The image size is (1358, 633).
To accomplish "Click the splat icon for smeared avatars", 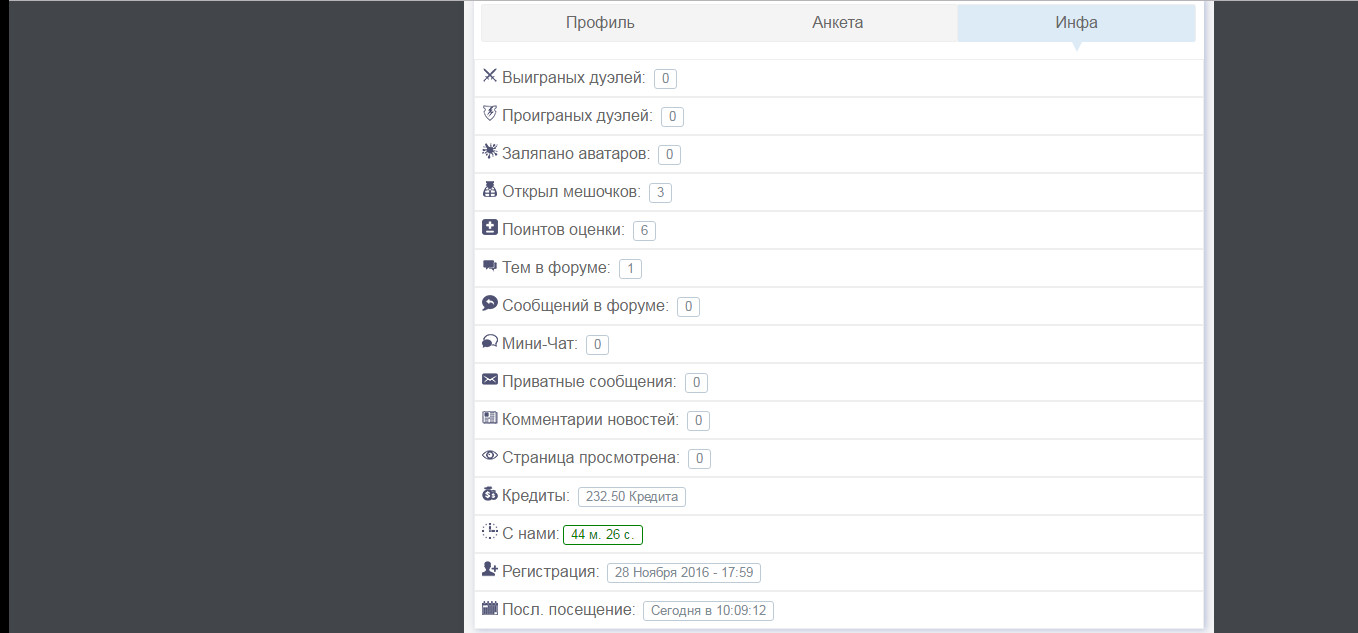I will (x=489, y=151).
